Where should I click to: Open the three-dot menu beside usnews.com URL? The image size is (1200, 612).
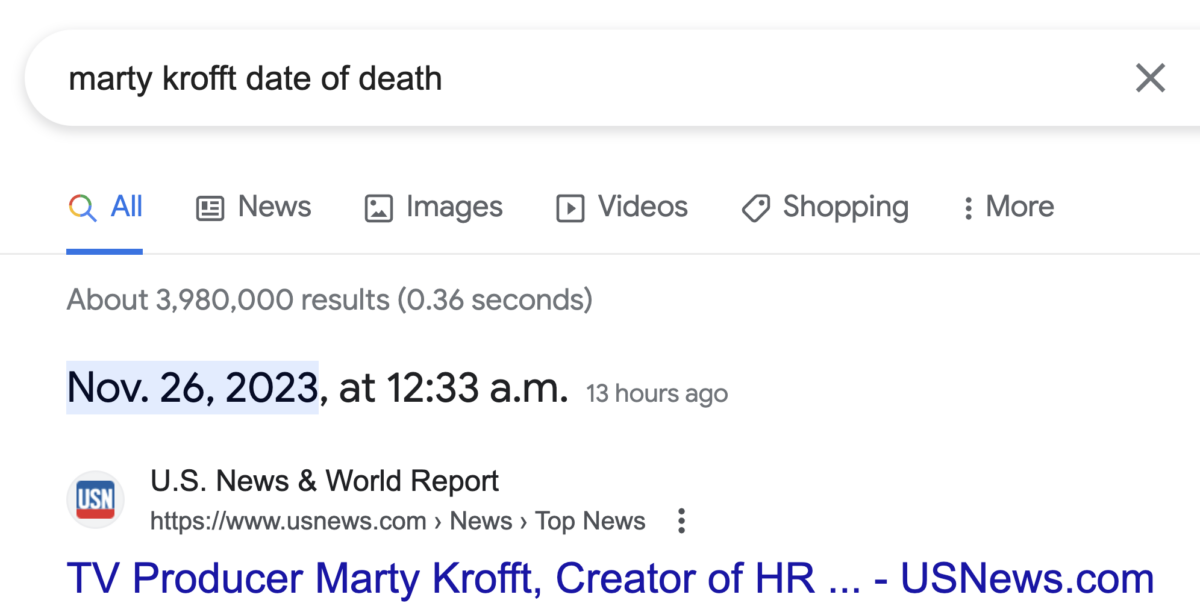point(681,521)
